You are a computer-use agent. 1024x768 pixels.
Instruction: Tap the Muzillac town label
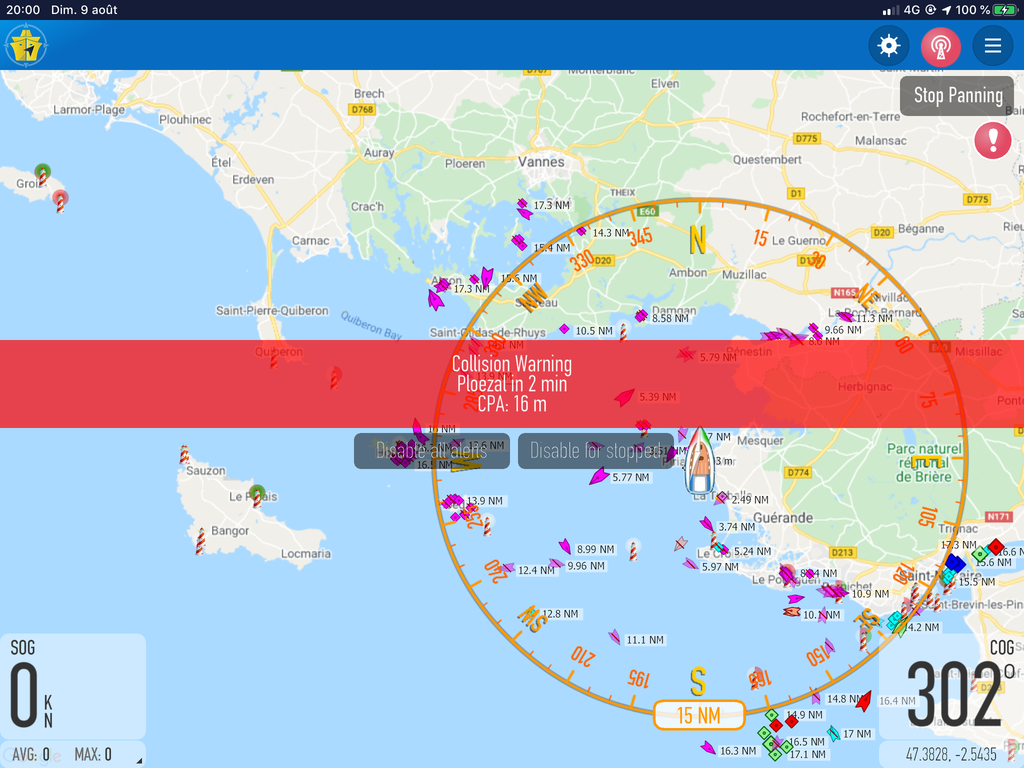[744, 274]
